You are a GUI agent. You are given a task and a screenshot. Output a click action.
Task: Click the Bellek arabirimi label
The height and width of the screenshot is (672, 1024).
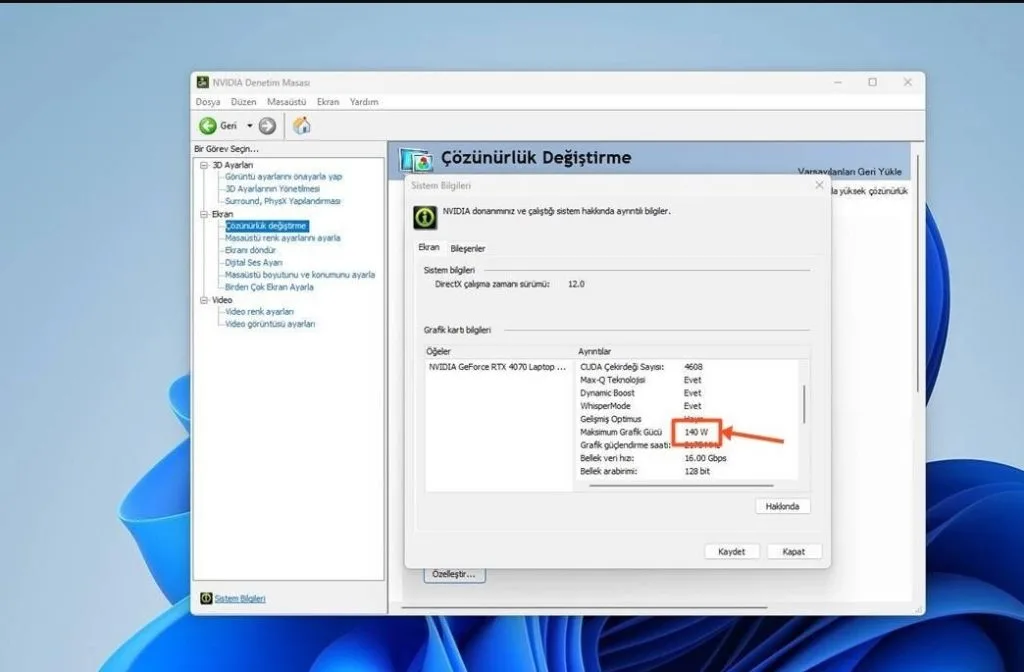609,472
